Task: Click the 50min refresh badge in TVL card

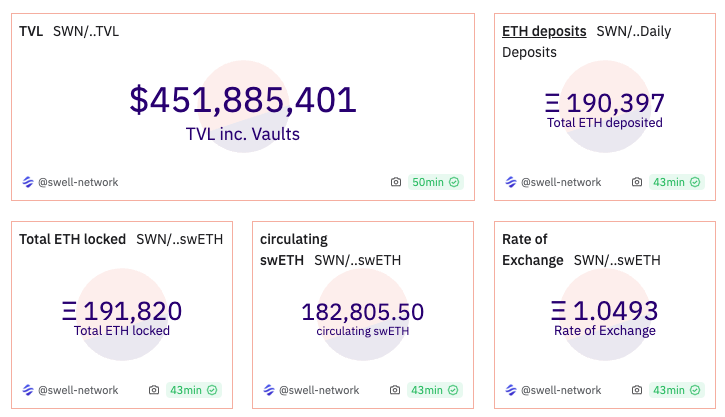Action: click(435, 182)
